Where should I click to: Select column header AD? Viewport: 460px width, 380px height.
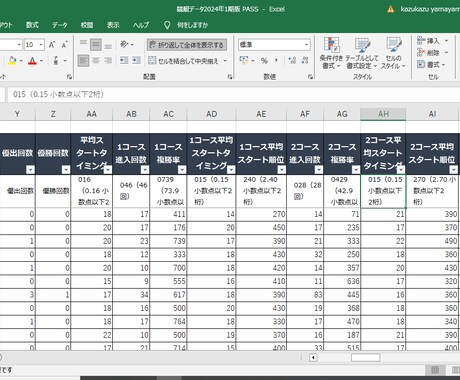211,114
